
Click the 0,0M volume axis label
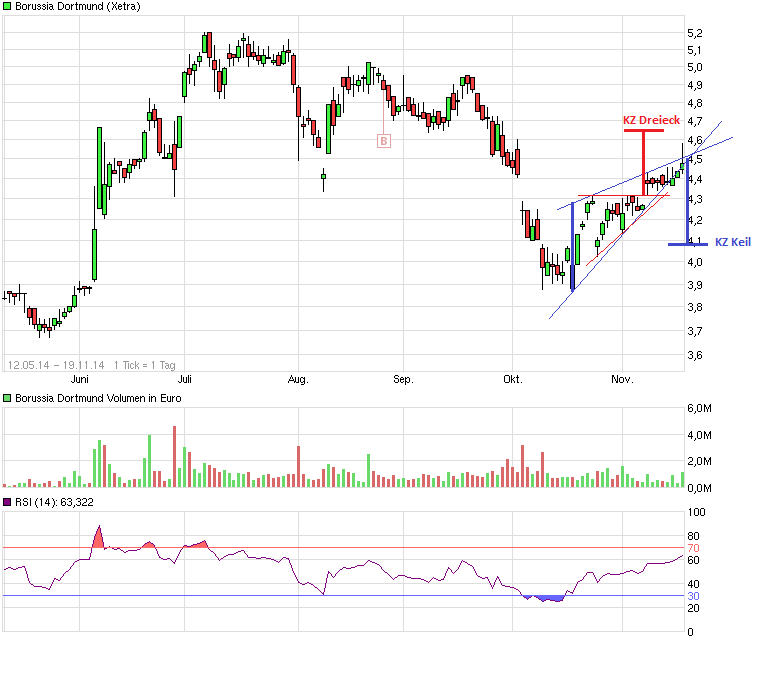pyautogui.click(x=699, y=488)
